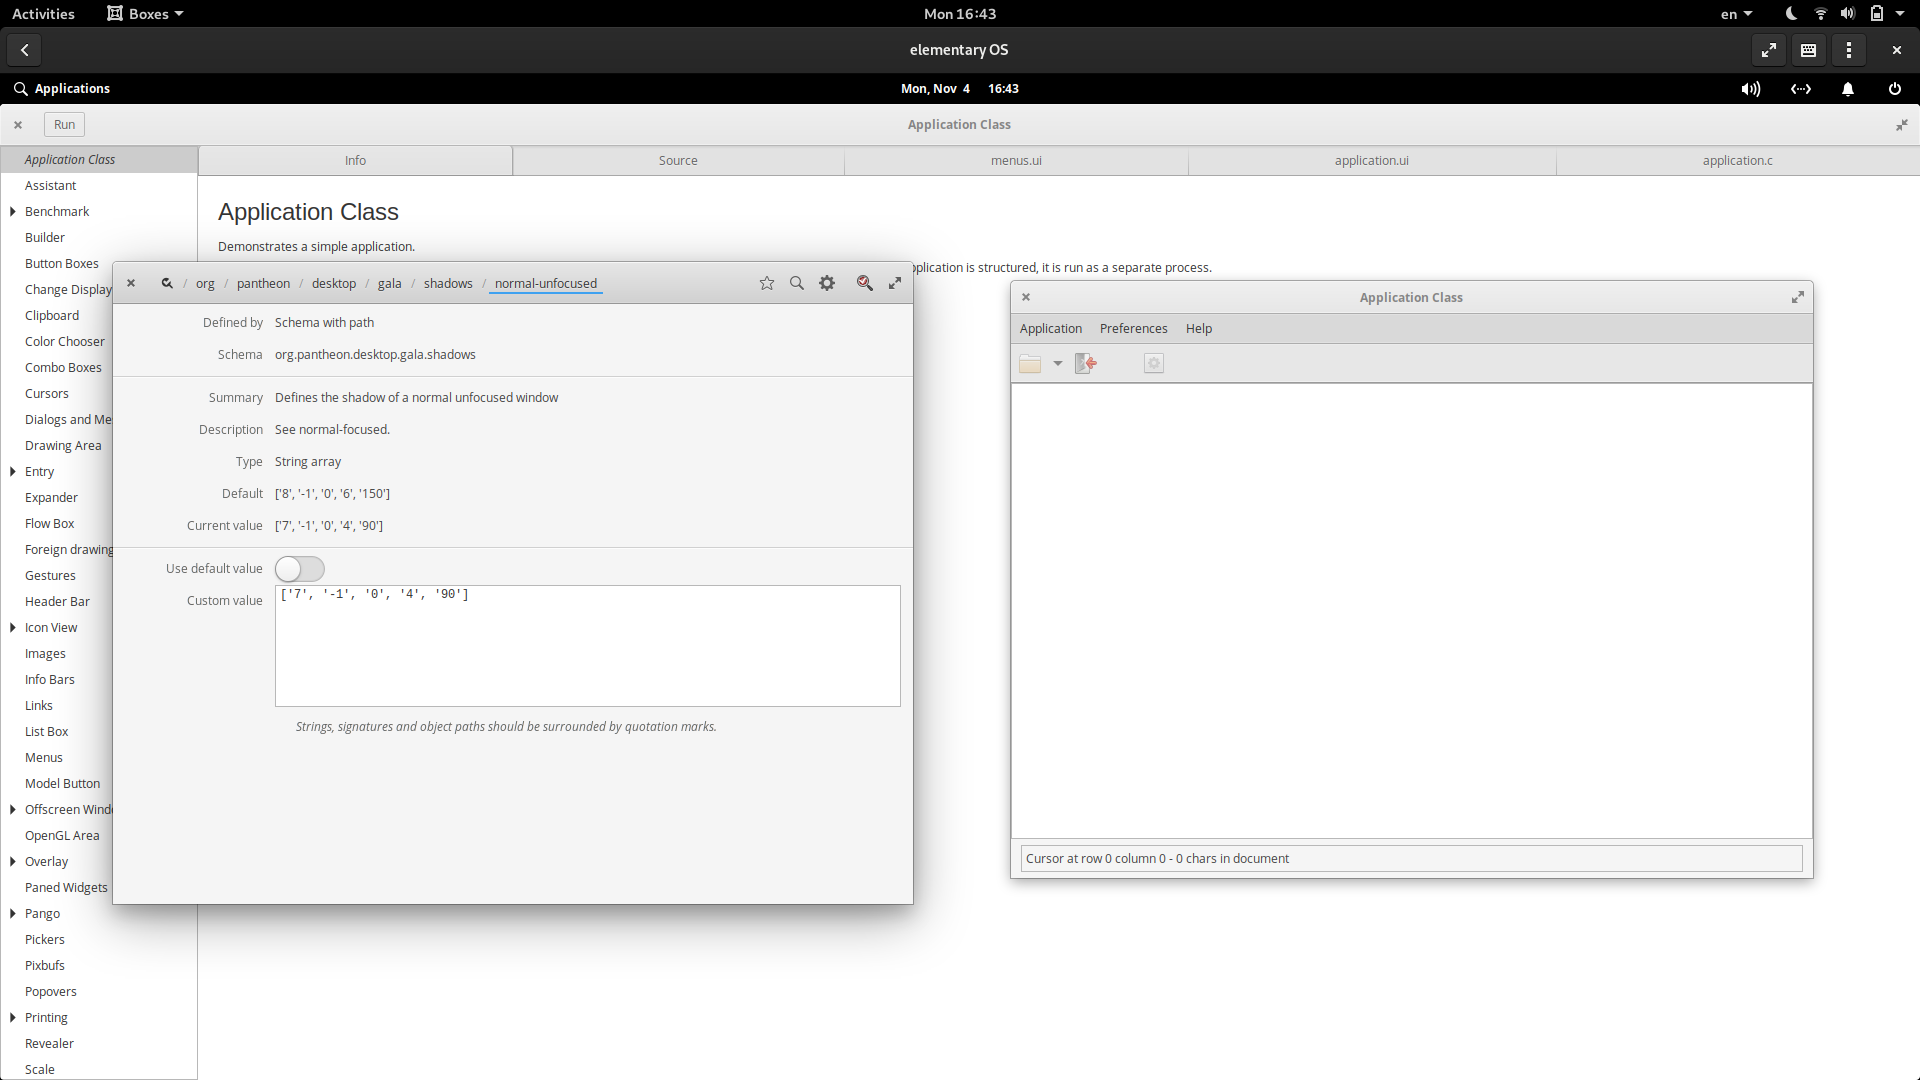Viewport: 1920px width, 1080px height.
Task: Click the open folder icon in Application Class toolbar
Action: pyautogui.click(x=1030, y=364)
